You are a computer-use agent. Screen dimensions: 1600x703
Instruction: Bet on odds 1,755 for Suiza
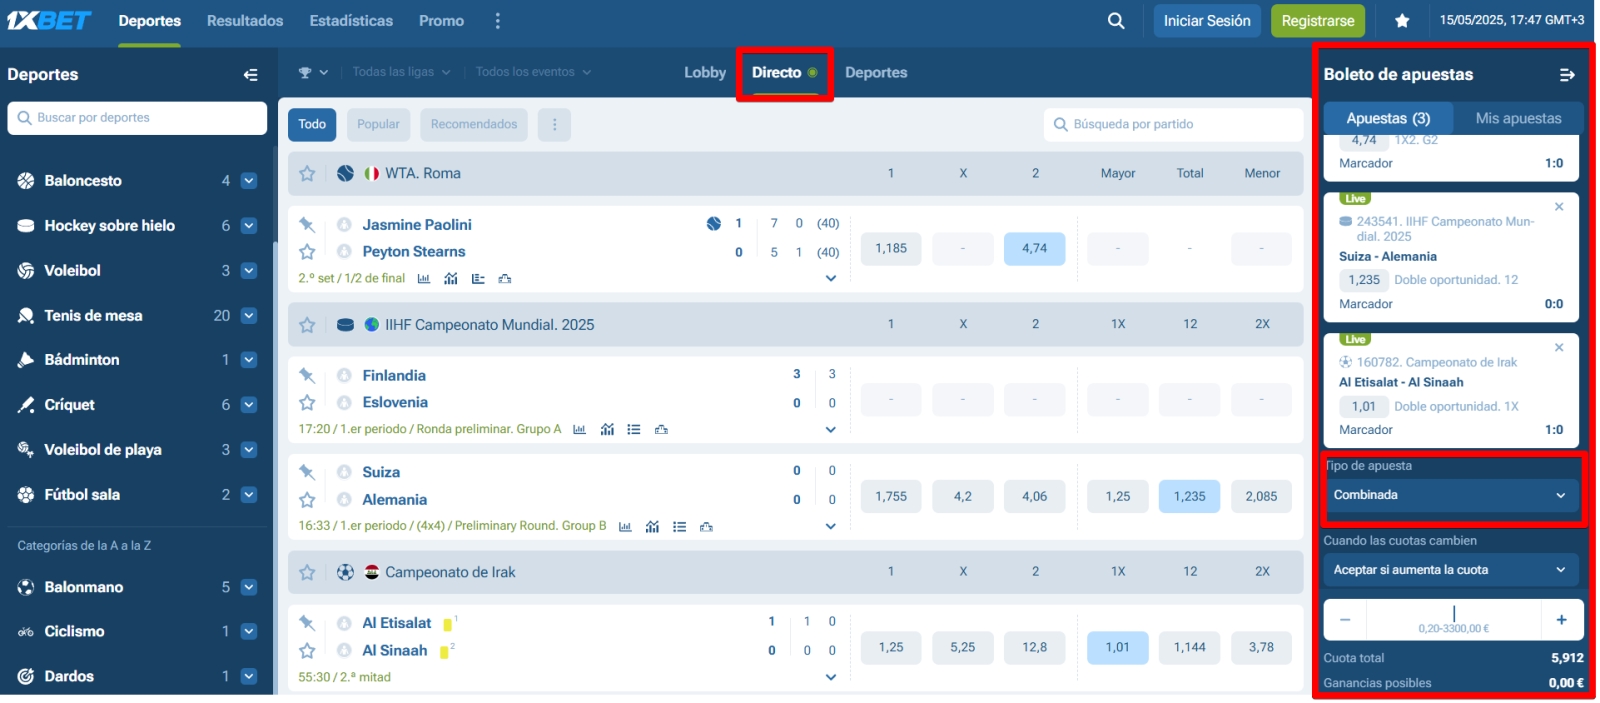[x=891, y=497]
